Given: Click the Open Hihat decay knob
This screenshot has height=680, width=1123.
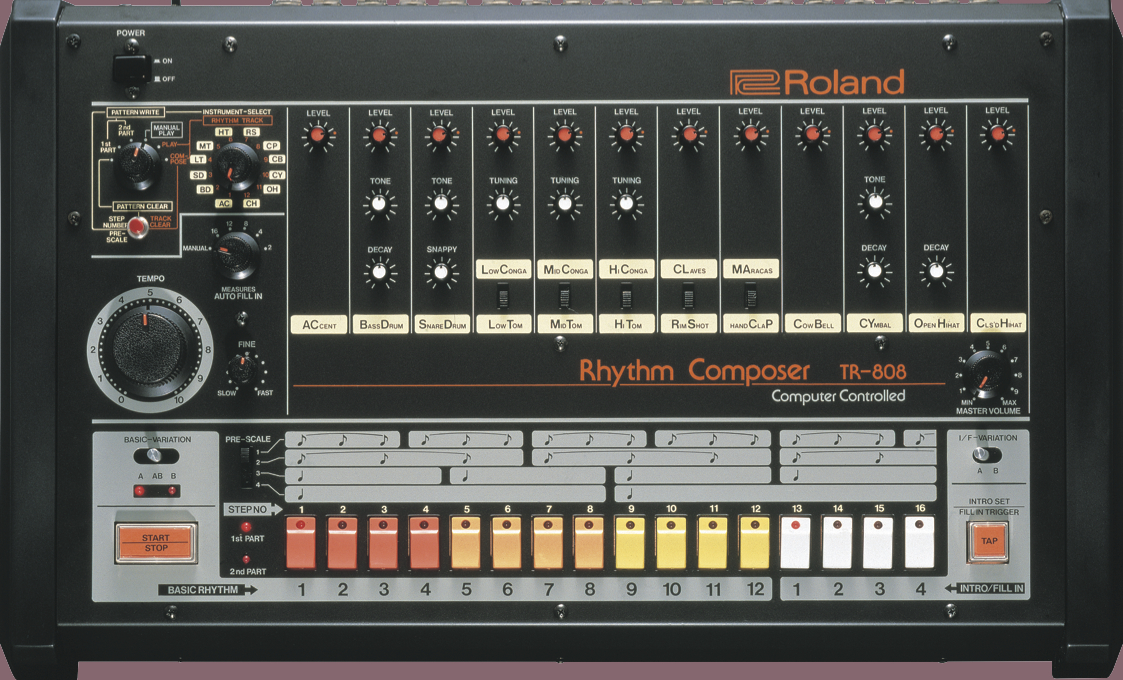Looking at the screenshot, I should coord(936,271).
